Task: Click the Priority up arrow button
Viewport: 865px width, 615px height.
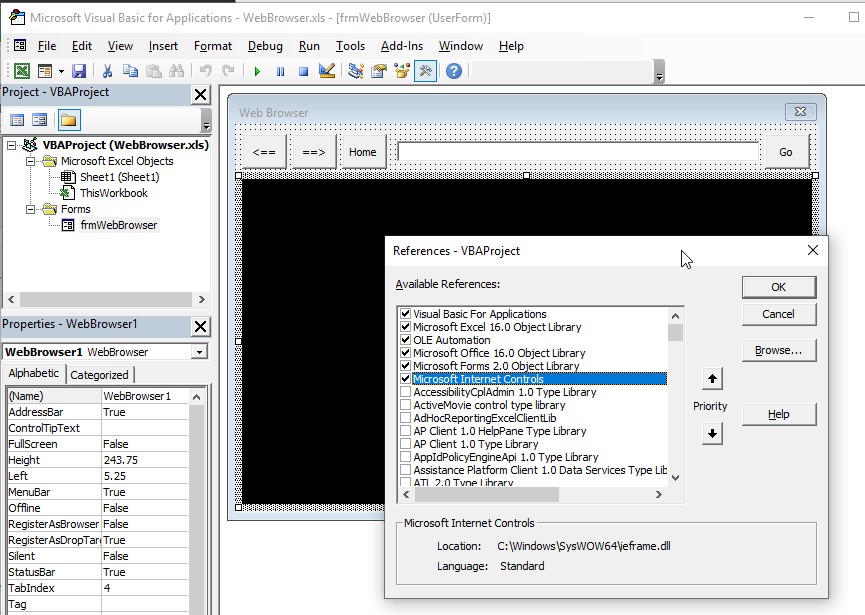Action: point(711,379)
